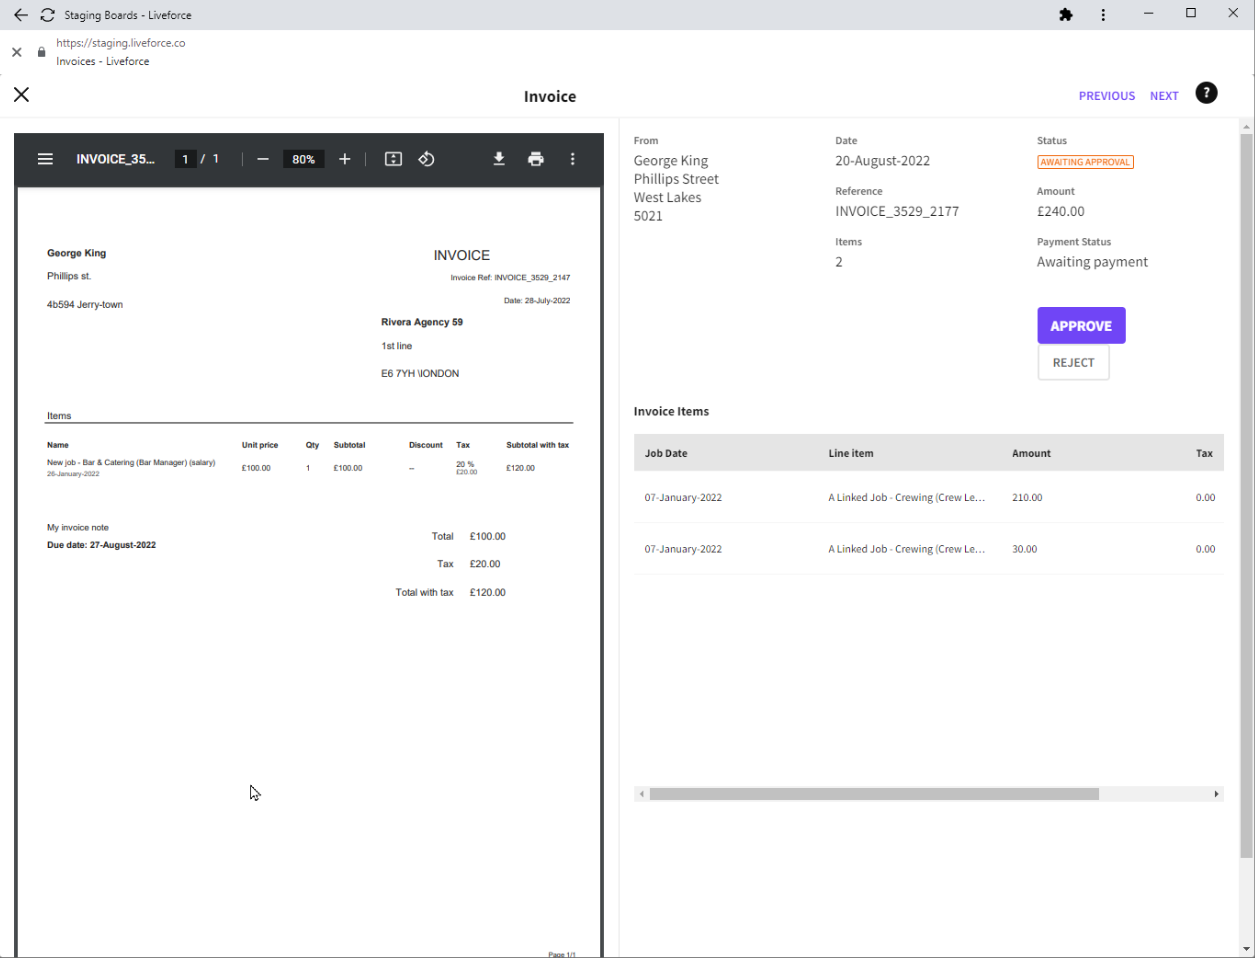Open the PDF viewer more options menu

572,158
